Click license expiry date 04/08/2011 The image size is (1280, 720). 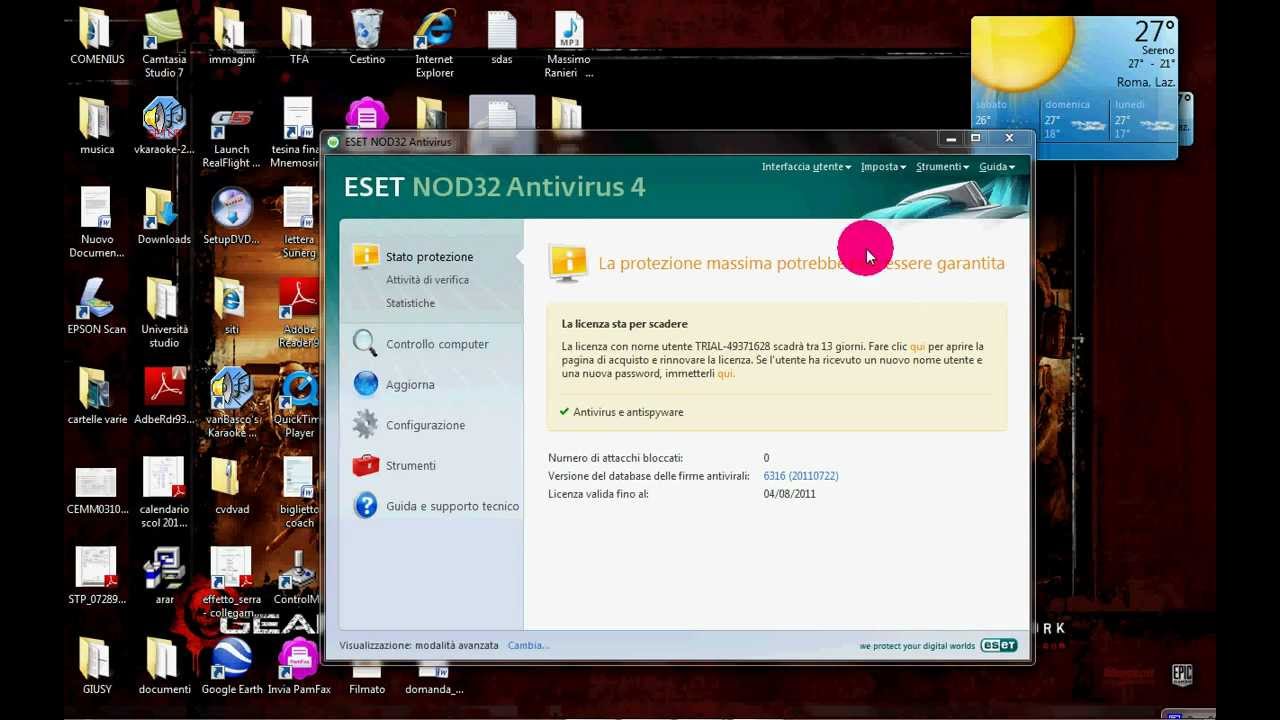pos(790,494)
